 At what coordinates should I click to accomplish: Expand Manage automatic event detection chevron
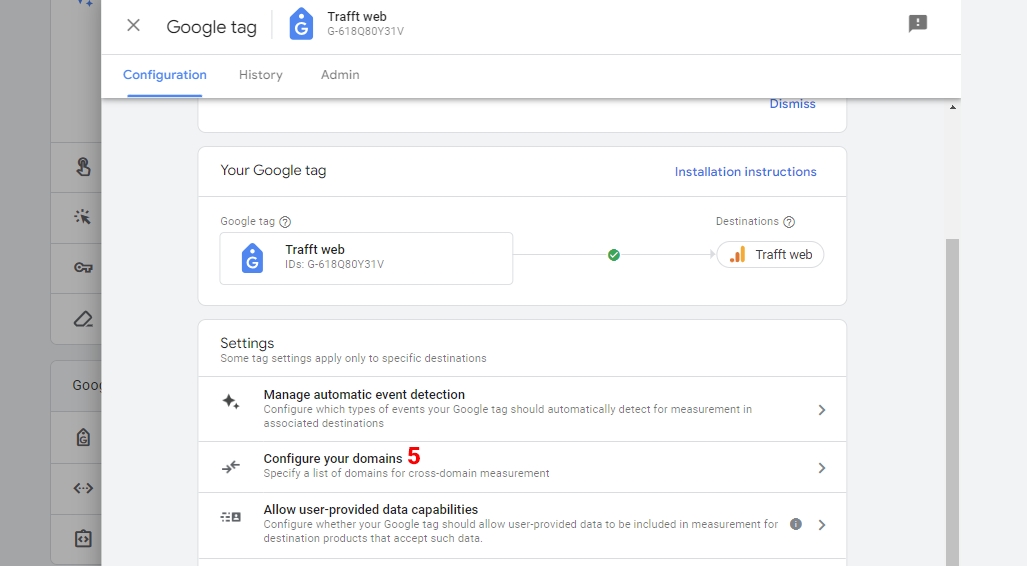[x=821, y=410]
